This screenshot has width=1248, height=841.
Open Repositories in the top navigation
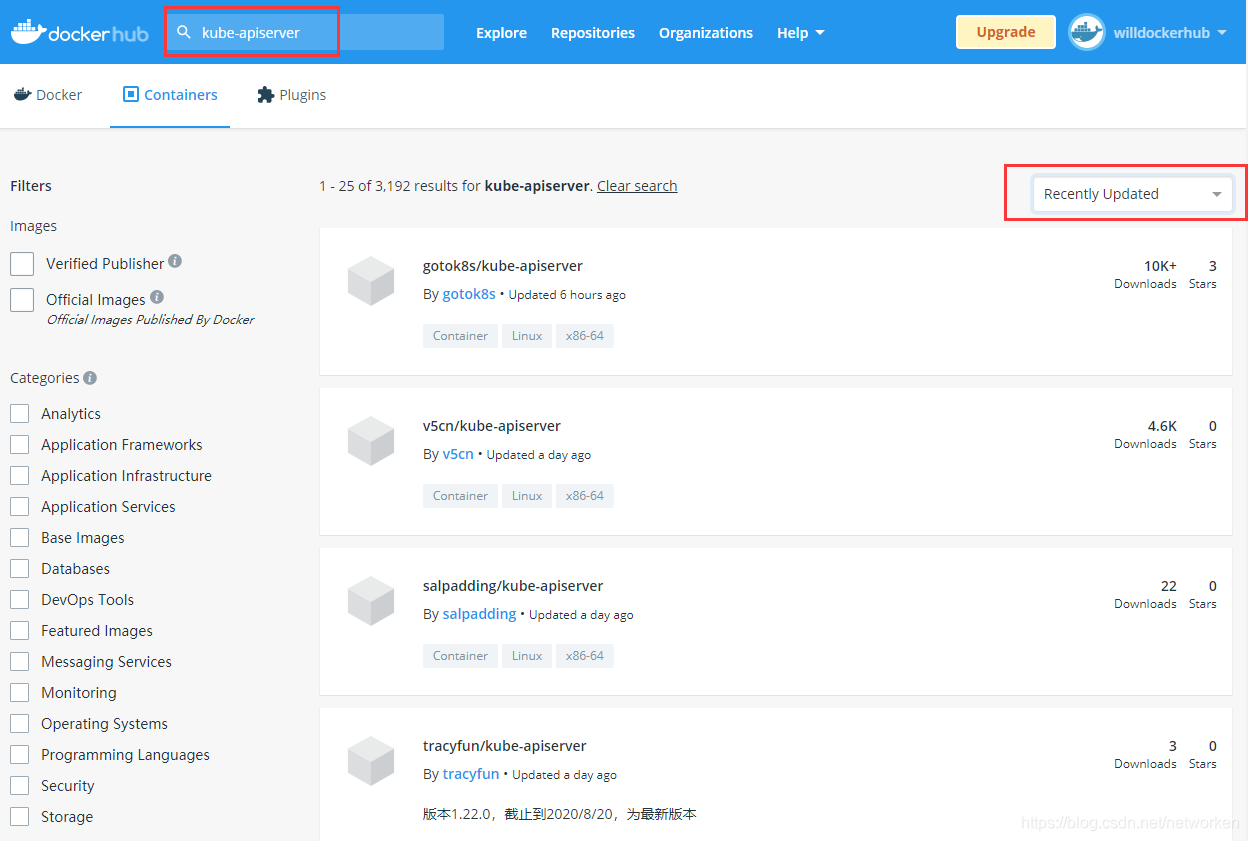[593, 33]
